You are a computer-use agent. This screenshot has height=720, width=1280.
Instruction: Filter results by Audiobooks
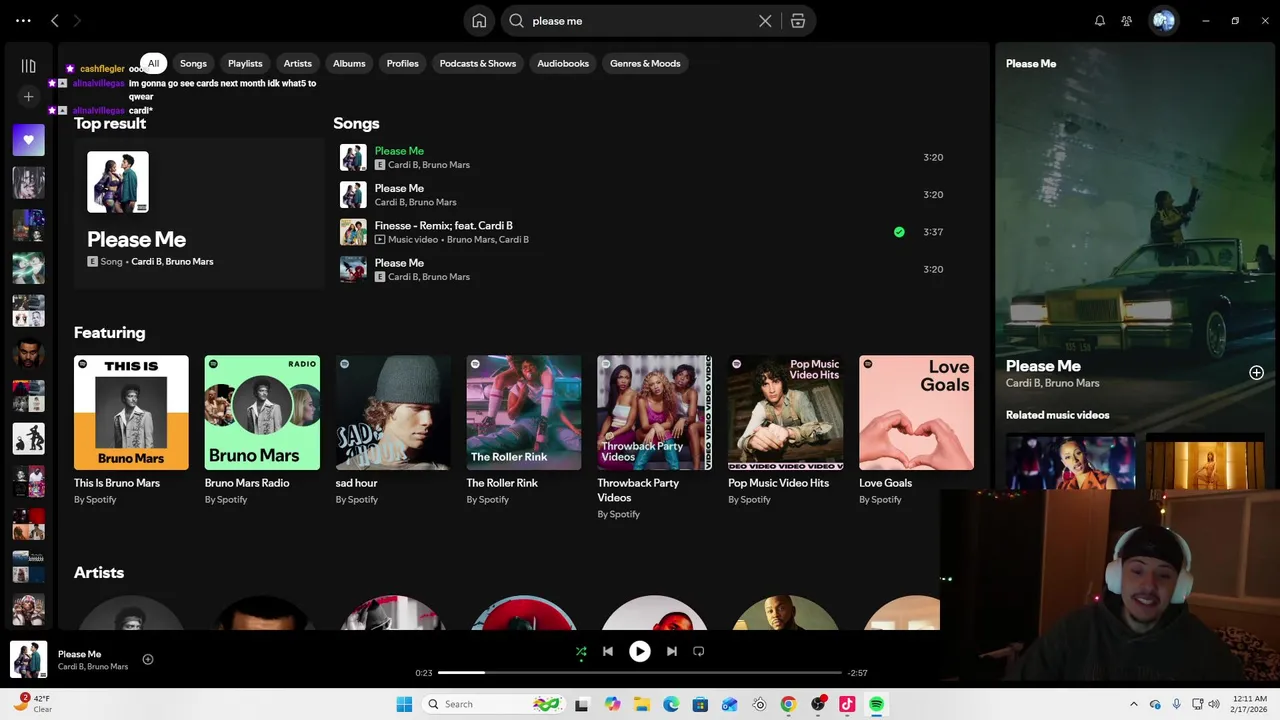point(563,63)
